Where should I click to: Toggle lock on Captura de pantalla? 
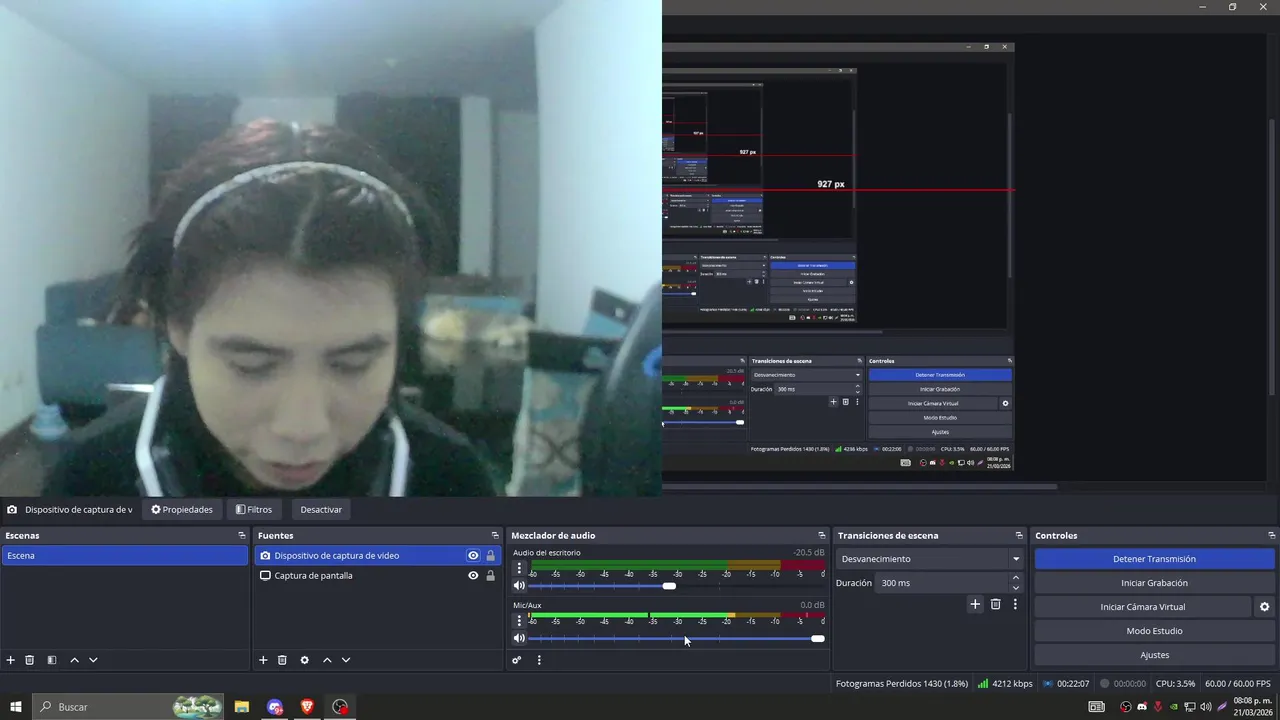(x=490, y=576)
